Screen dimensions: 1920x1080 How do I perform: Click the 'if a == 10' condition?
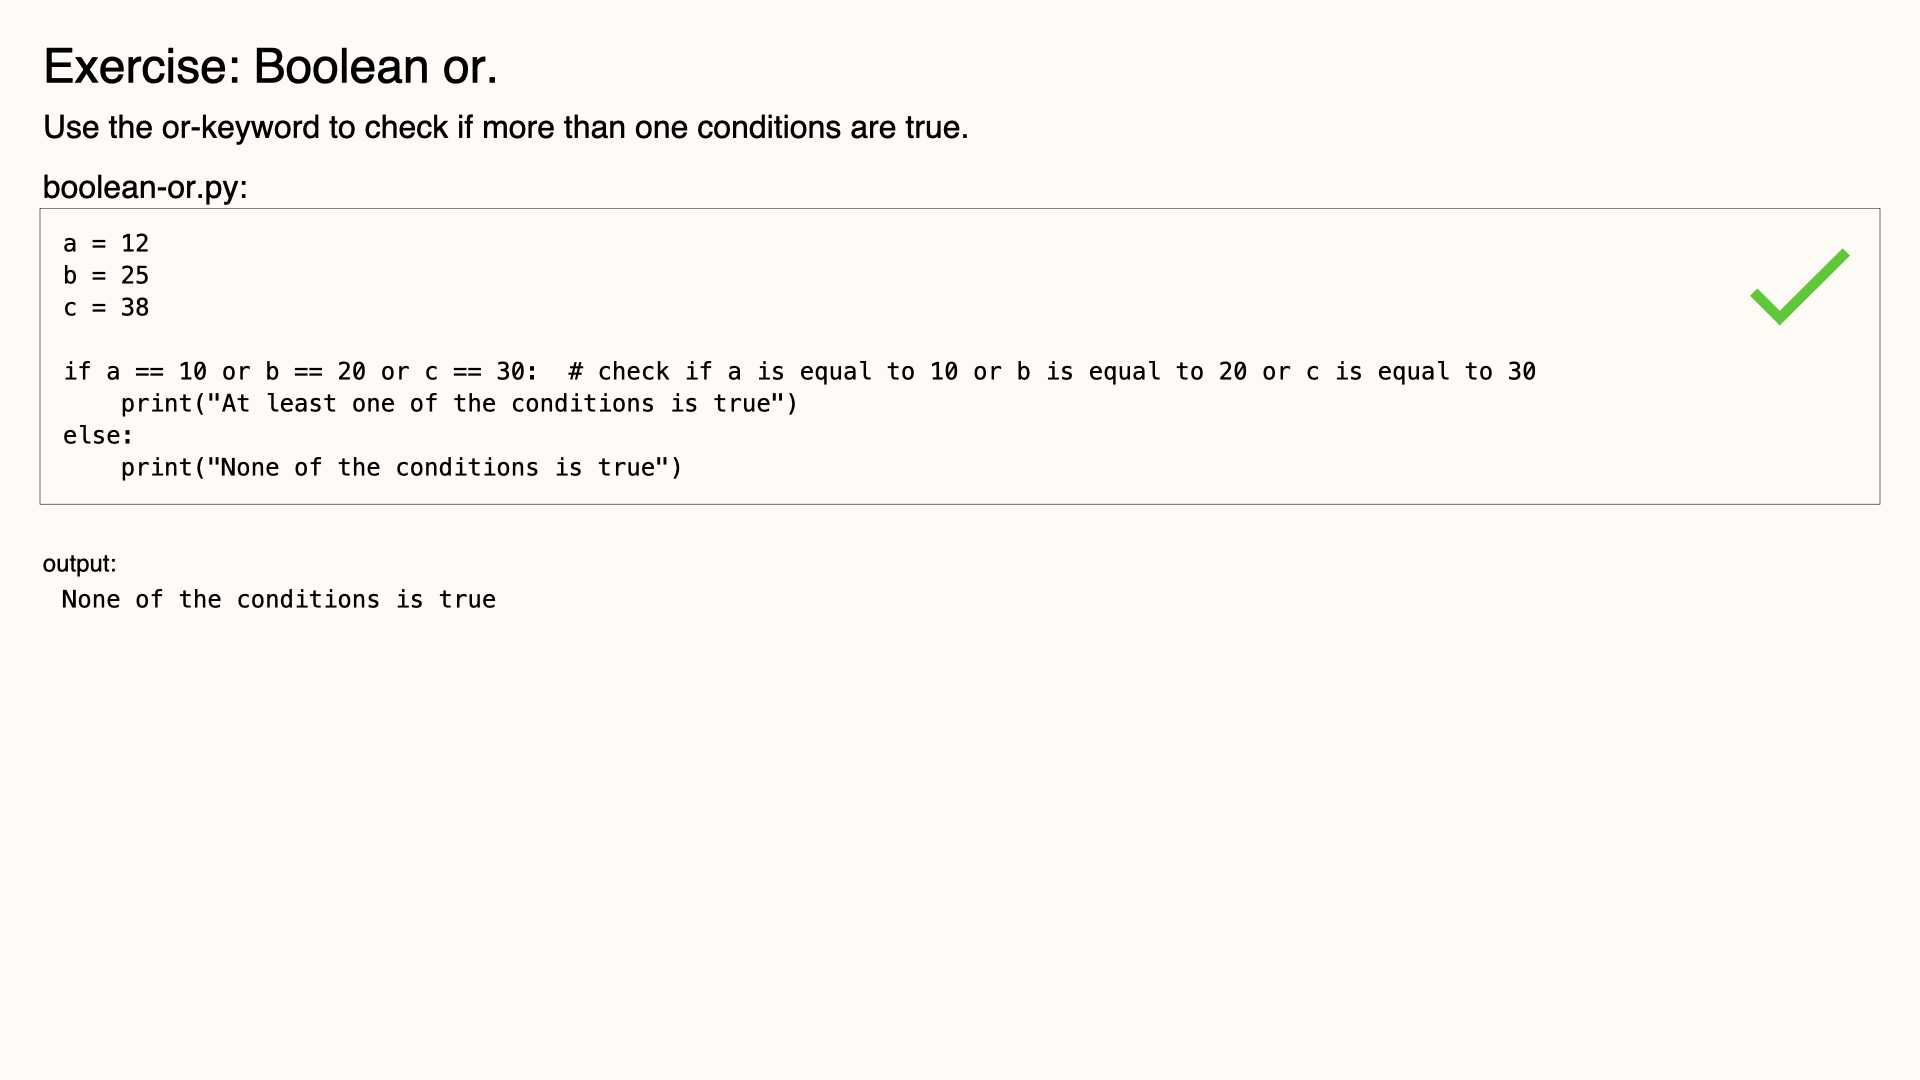tap(135, 372)
